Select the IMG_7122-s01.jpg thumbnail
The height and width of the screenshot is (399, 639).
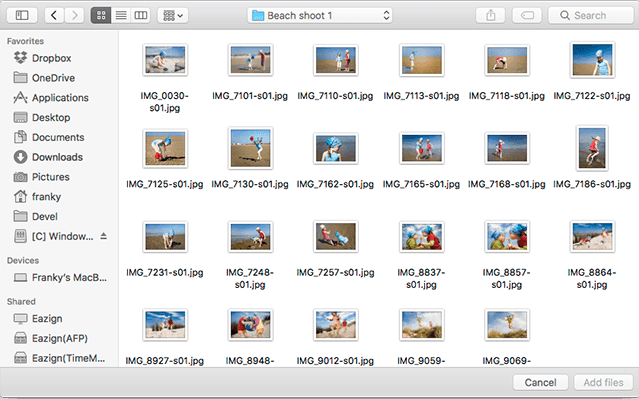tap(592, 60)
